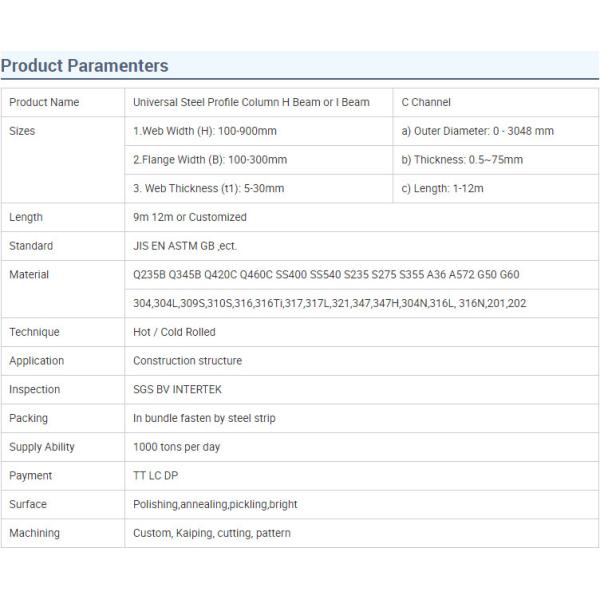600x600 pixels.
Task: Select the c) Length 1-12m cell
Action: tap(444, 188)
